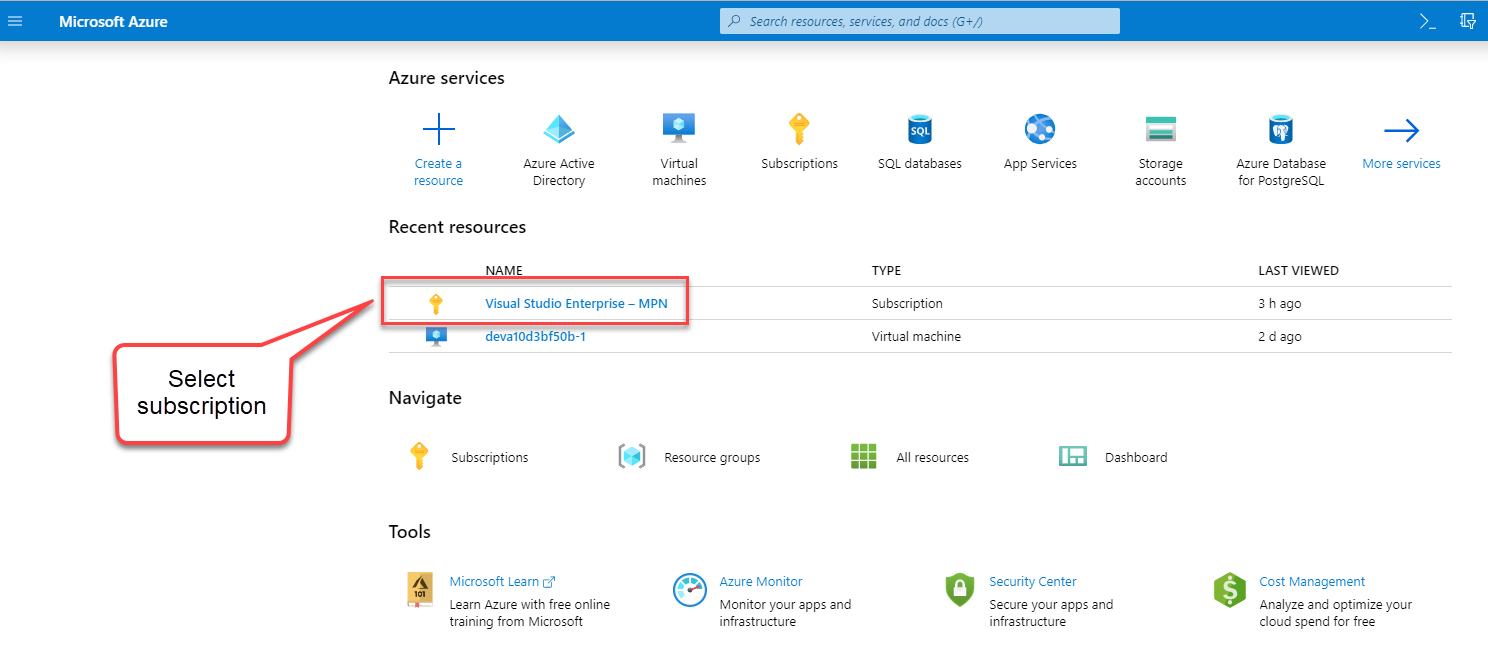Click All resources green grid icon
This screenshot has height=662, width=1488.
pyautogui.click(x=864, y=457)
